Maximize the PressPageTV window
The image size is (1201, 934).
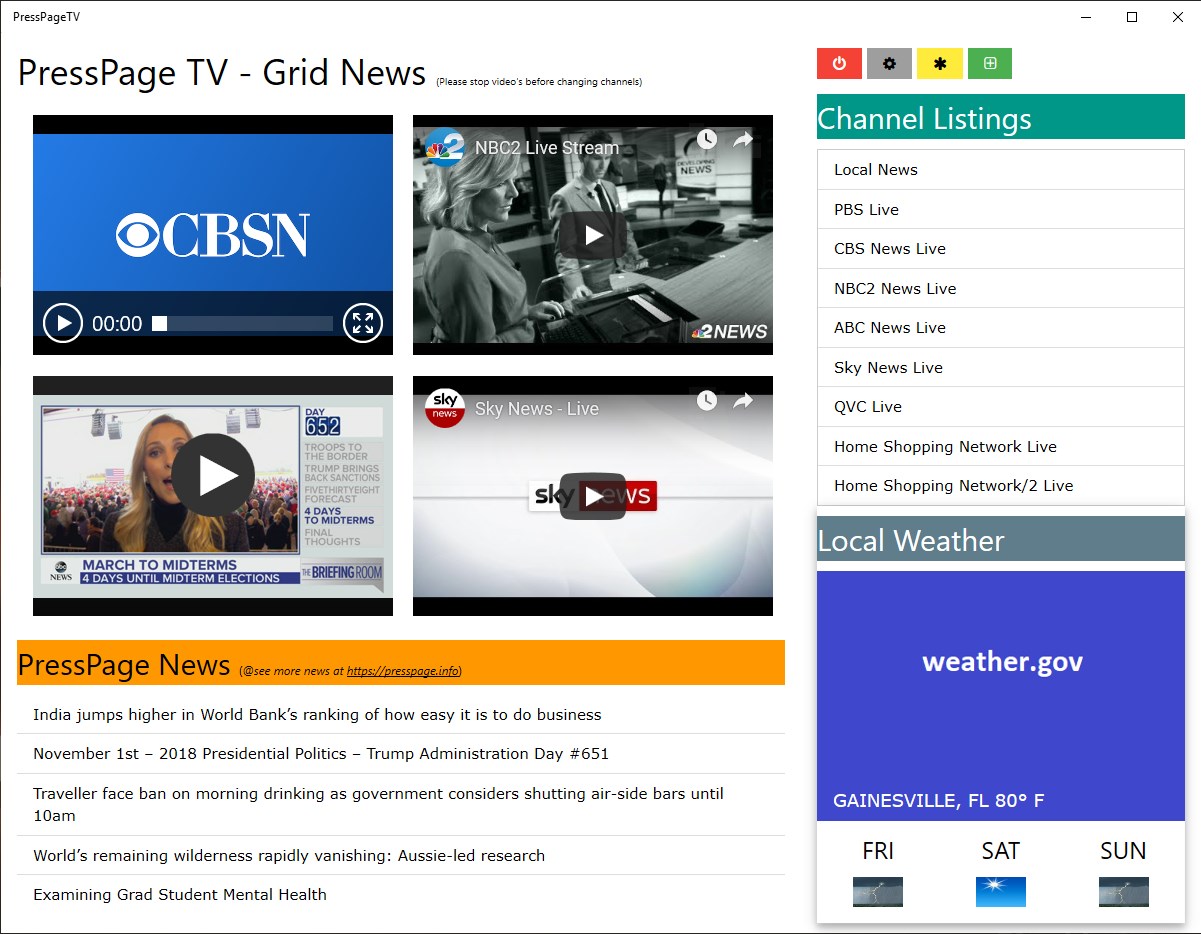click(1132, 17)
